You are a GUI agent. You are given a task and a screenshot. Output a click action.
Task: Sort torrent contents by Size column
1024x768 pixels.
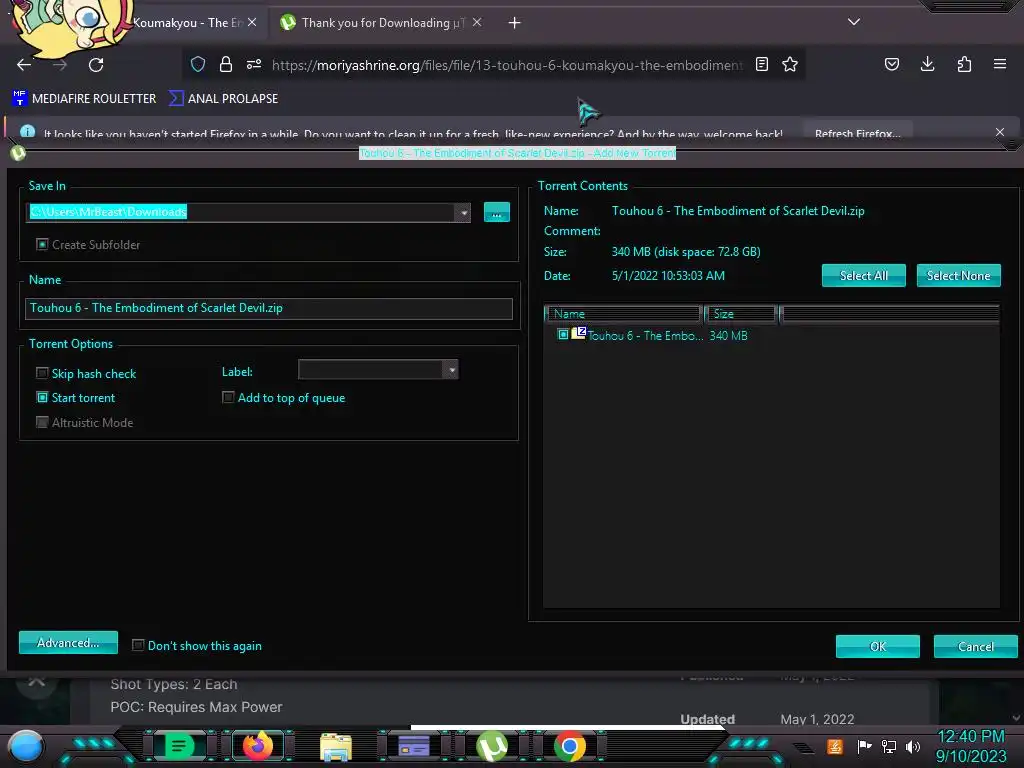(x=741, y=314)
